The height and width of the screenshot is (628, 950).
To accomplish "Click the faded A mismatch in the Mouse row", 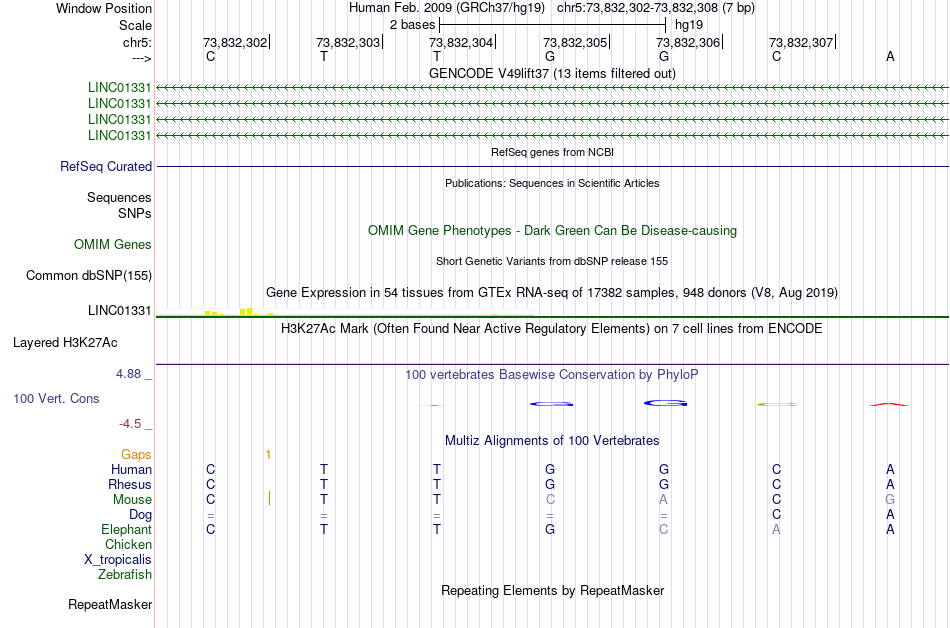I will coord(663,500).
